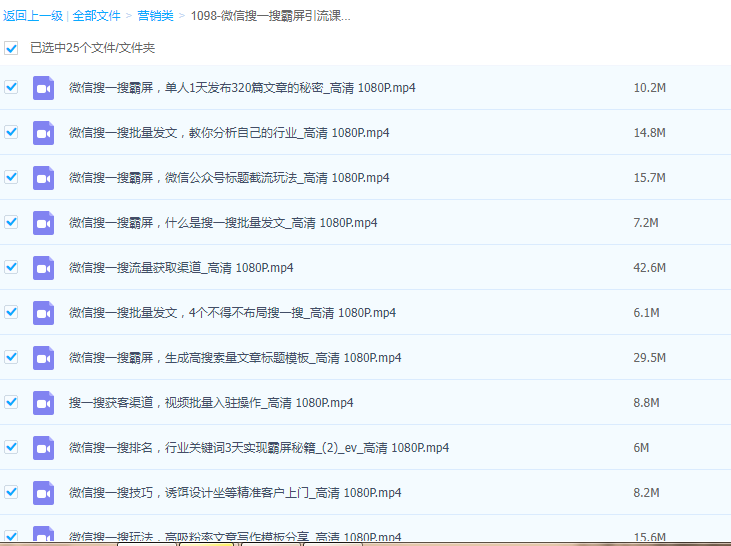The height and width of the screenshot is (546, 731).
Task: Uncheck the 什么是搜一搜批量发文 file checkbox
Action: tap(11, 222)
